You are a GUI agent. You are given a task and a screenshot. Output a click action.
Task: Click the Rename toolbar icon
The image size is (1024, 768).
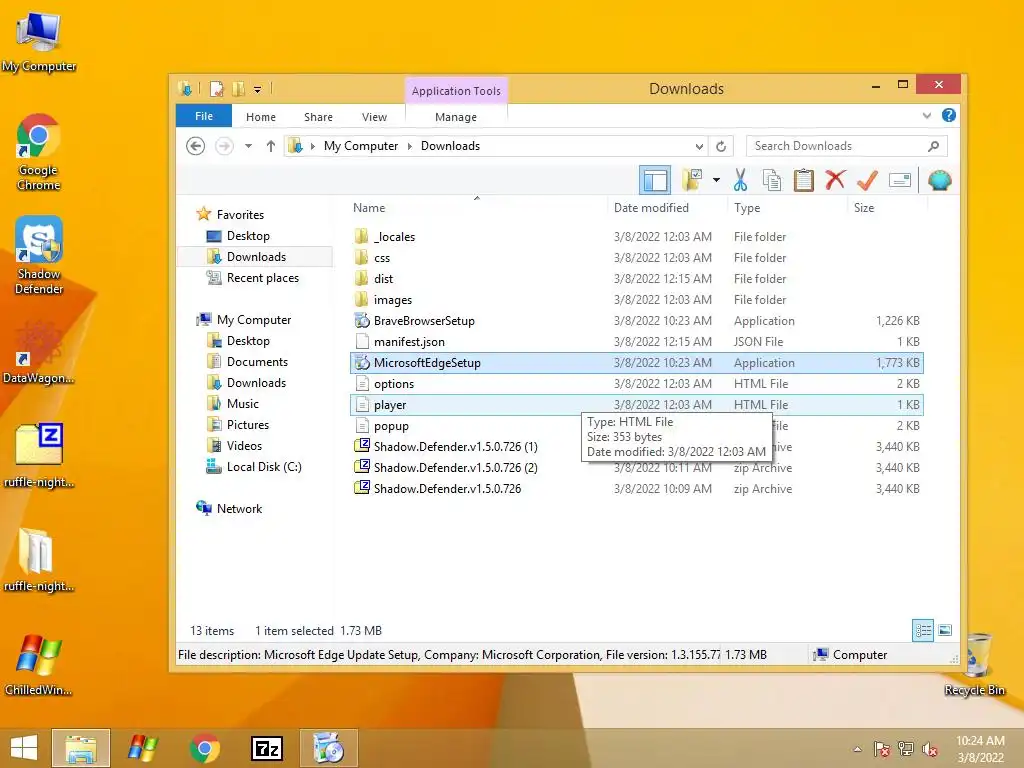point(900,180)
